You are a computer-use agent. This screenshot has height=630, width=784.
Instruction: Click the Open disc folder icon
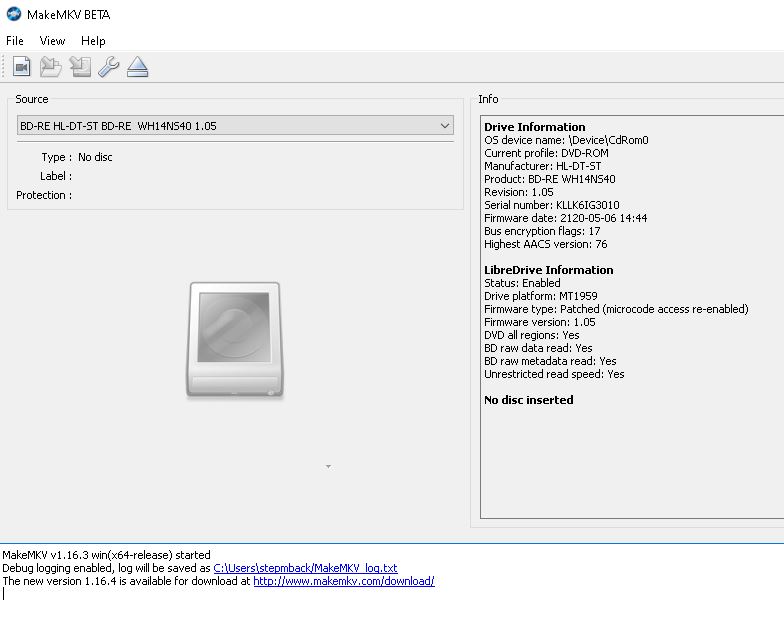point(50,66)
